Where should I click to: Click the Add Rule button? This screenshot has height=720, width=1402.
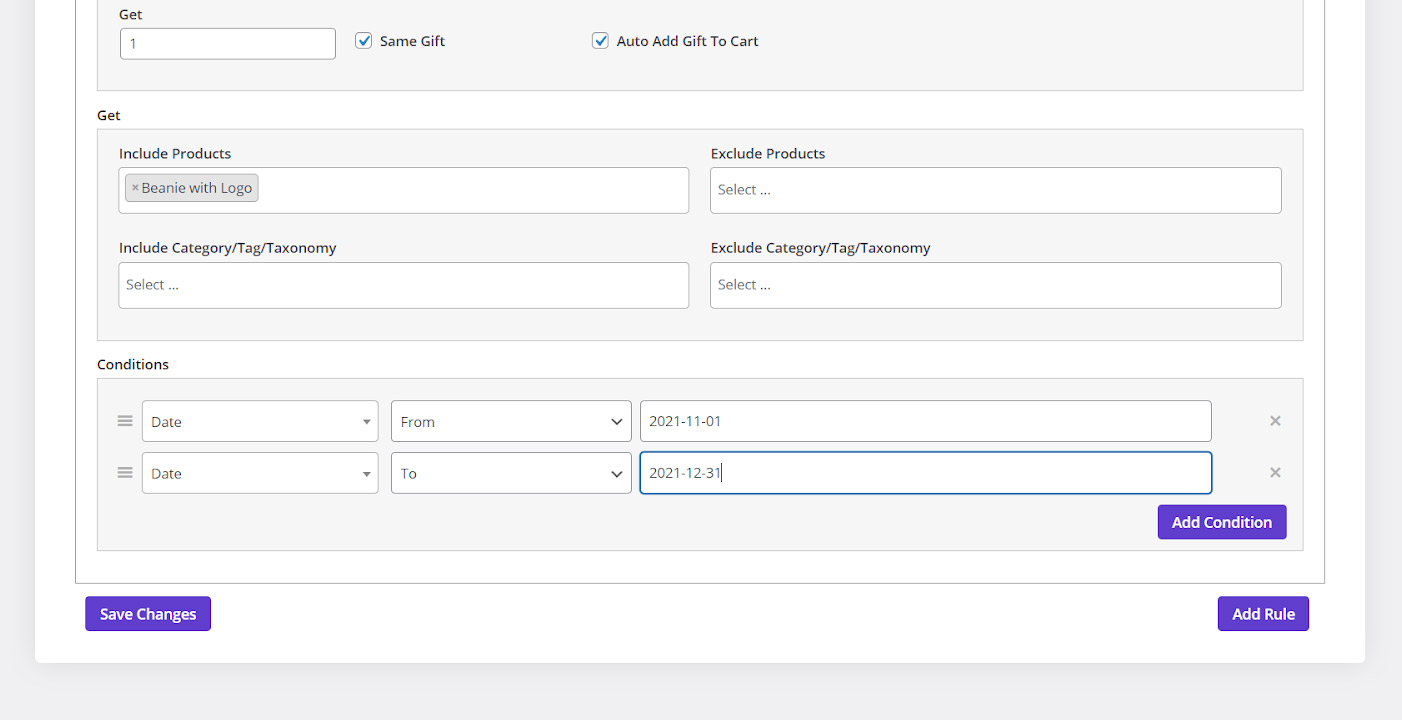pos(1263,614)
